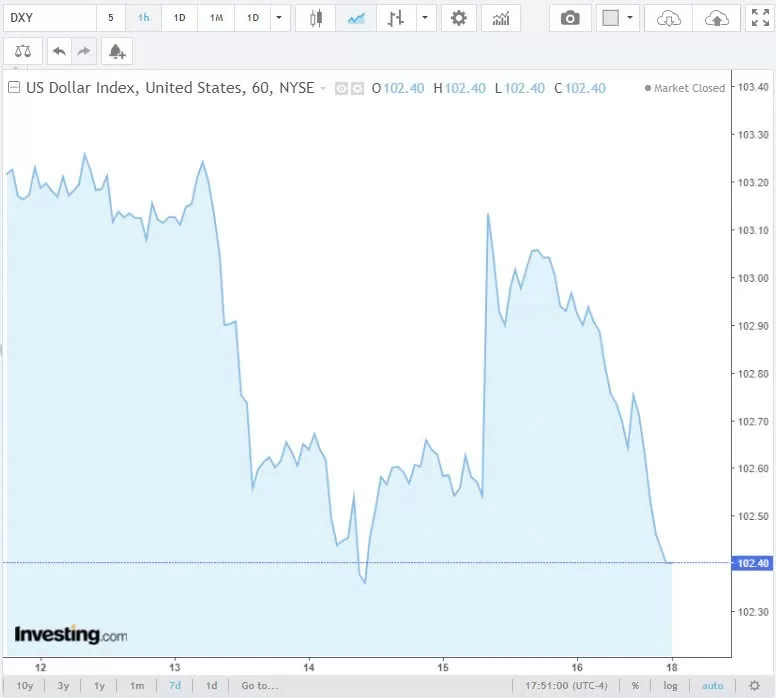The height and width of the screenshot is (698, 776).
Task: Click the series settings icon in legend
Action: point(357,89)
